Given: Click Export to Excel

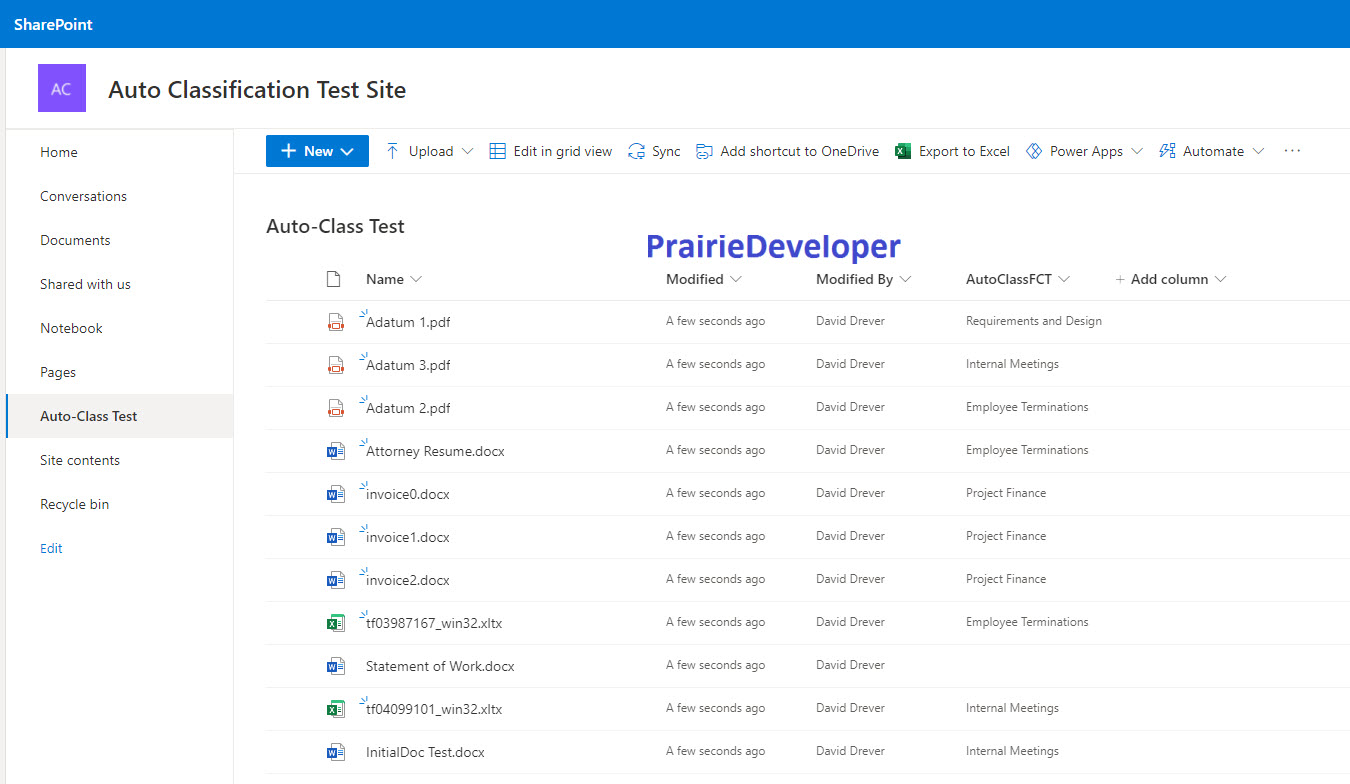Looking at the screenshot, I should point(952,151).
